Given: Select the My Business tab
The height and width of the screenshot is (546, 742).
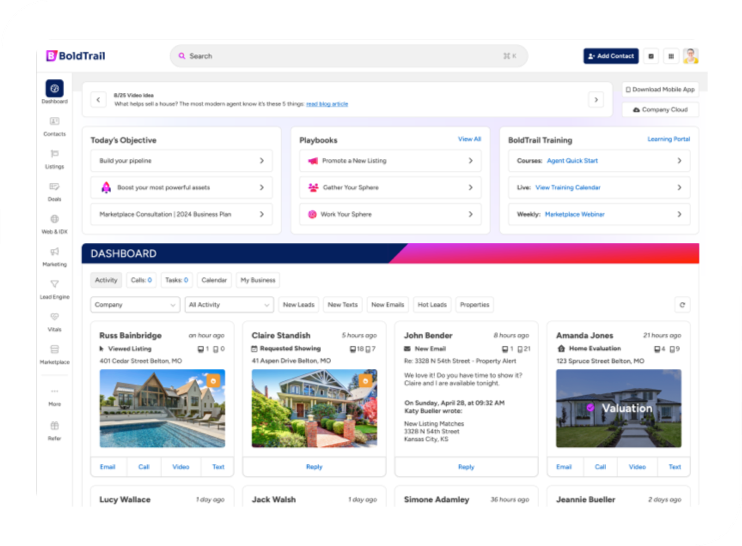Looking at the screenshot, I should (x=258, y=281).
